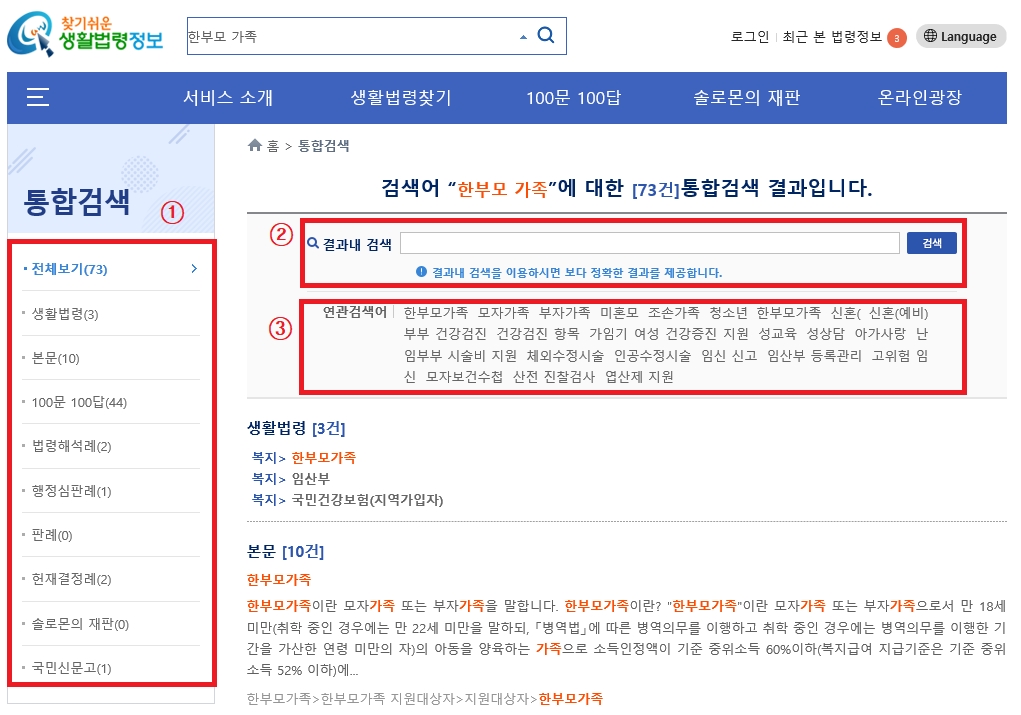Select 법령해석례(2) in sidebar
Screen dimensions: 1021x715
[x=71, y=446]
